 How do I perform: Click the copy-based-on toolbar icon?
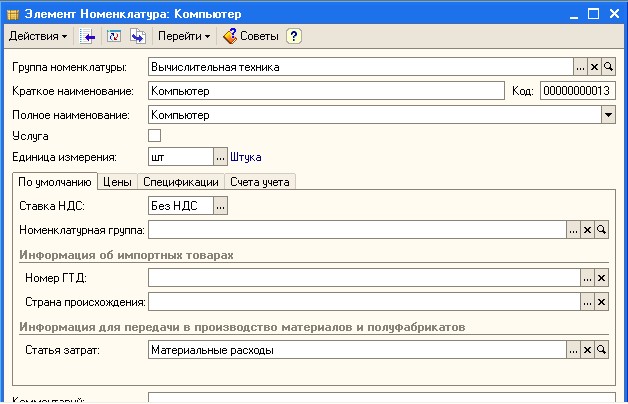coord(138,36)
